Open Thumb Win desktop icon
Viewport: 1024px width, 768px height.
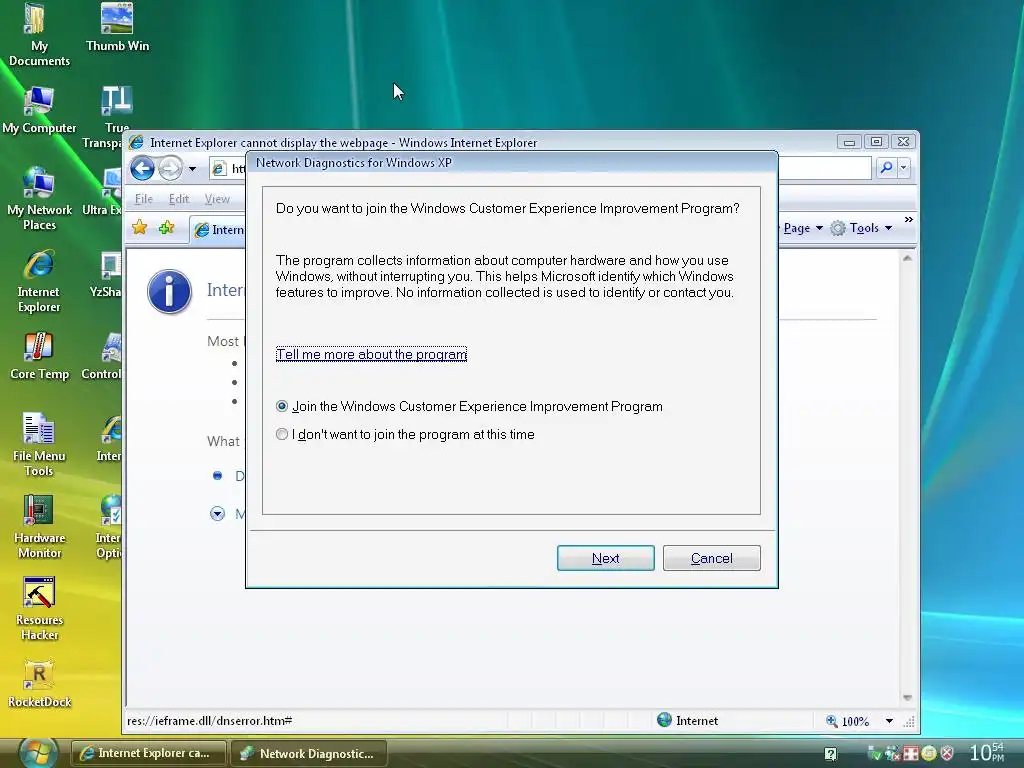[118, 27]
